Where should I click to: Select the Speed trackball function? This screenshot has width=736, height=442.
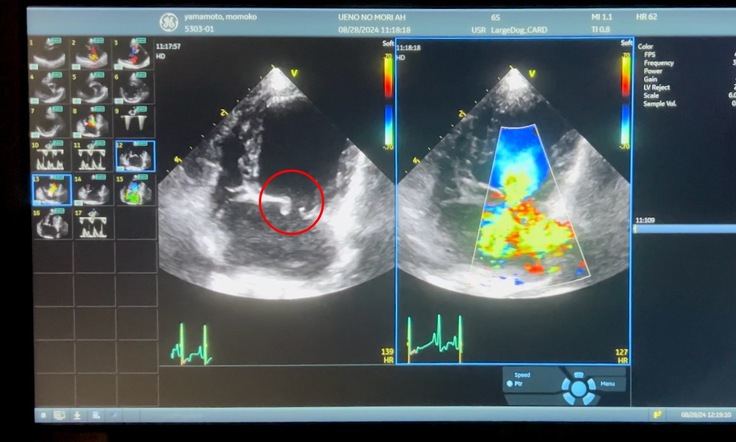point(522,374)
